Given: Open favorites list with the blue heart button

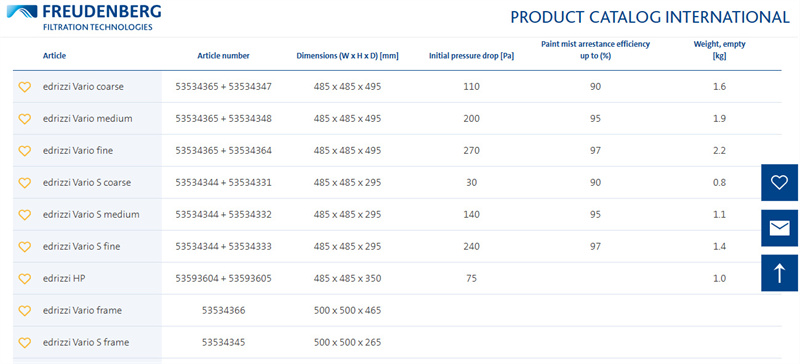Looking at the screenshot, I should (x=779, y=182).
